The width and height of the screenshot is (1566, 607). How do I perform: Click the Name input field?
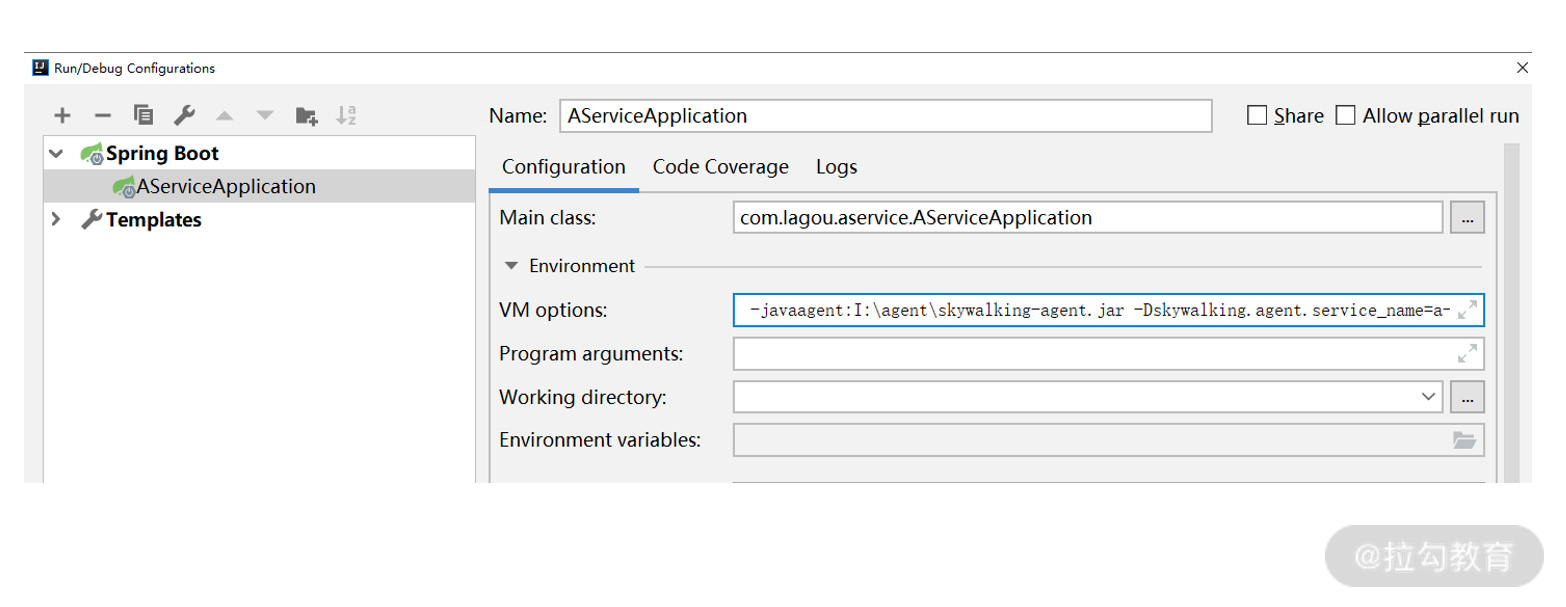[x=884, y=116]
